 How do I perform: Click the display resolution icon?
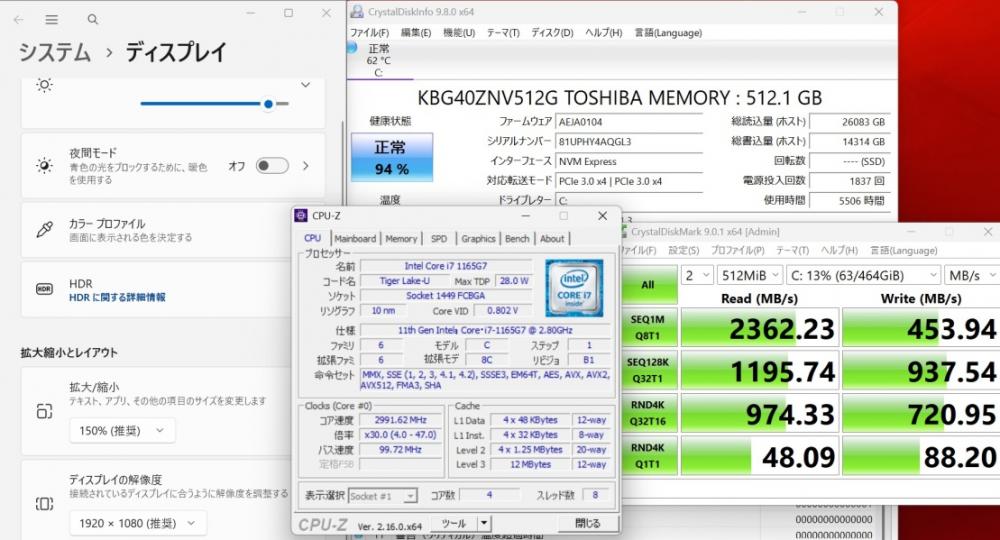coord(44,504)
